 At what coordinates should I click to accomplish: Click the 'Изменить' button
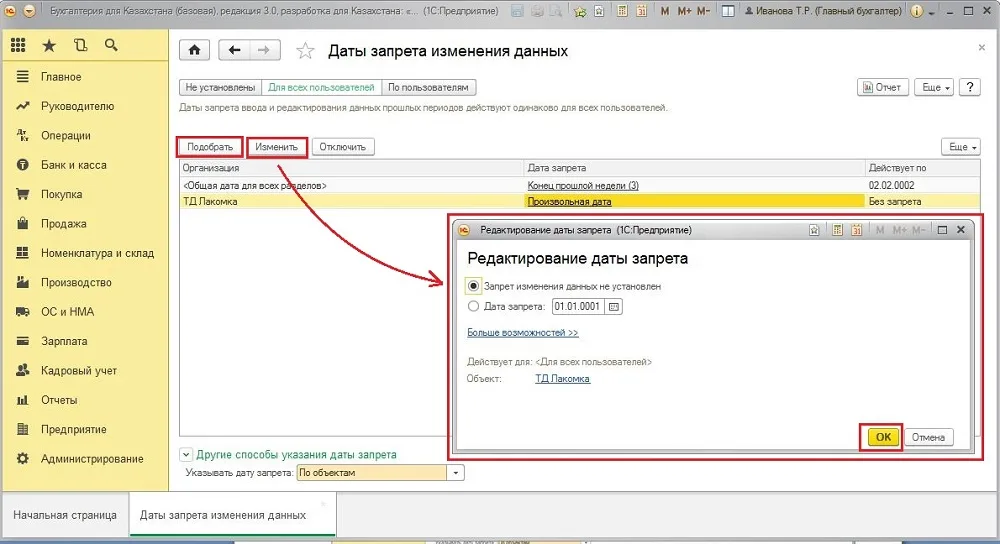pos(276,147)
